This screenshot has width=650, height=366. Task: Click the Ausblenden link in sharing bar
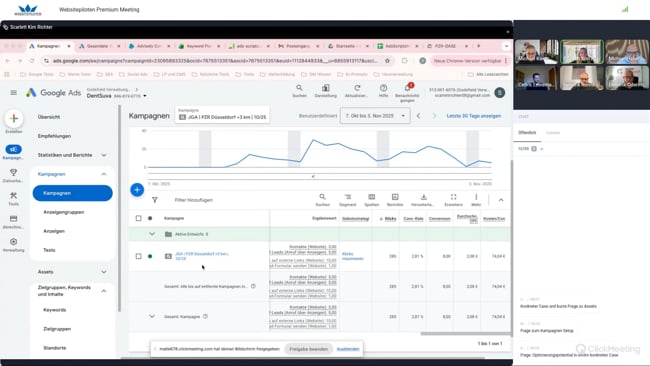click(348, 349)
